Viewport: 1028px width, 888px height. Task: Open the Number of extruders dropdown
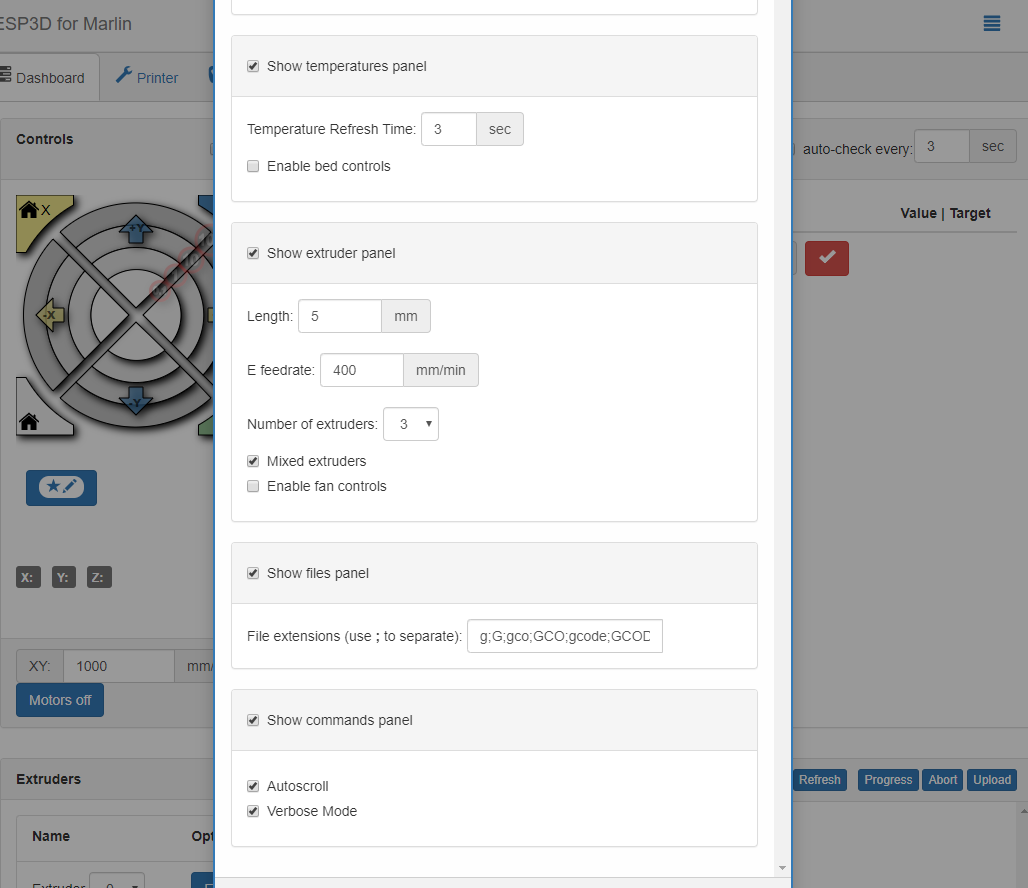tap(410, 424)
